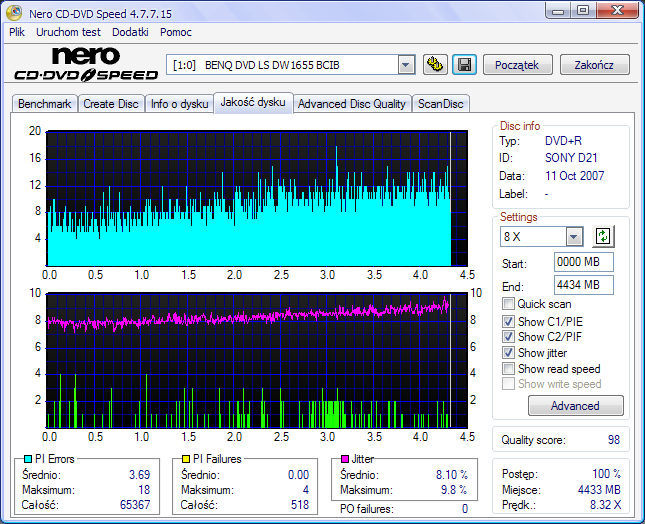Toggle the Show C1/PIE checkbox
Viewport: 645px width, 524px height.
(x=508, y=321)
